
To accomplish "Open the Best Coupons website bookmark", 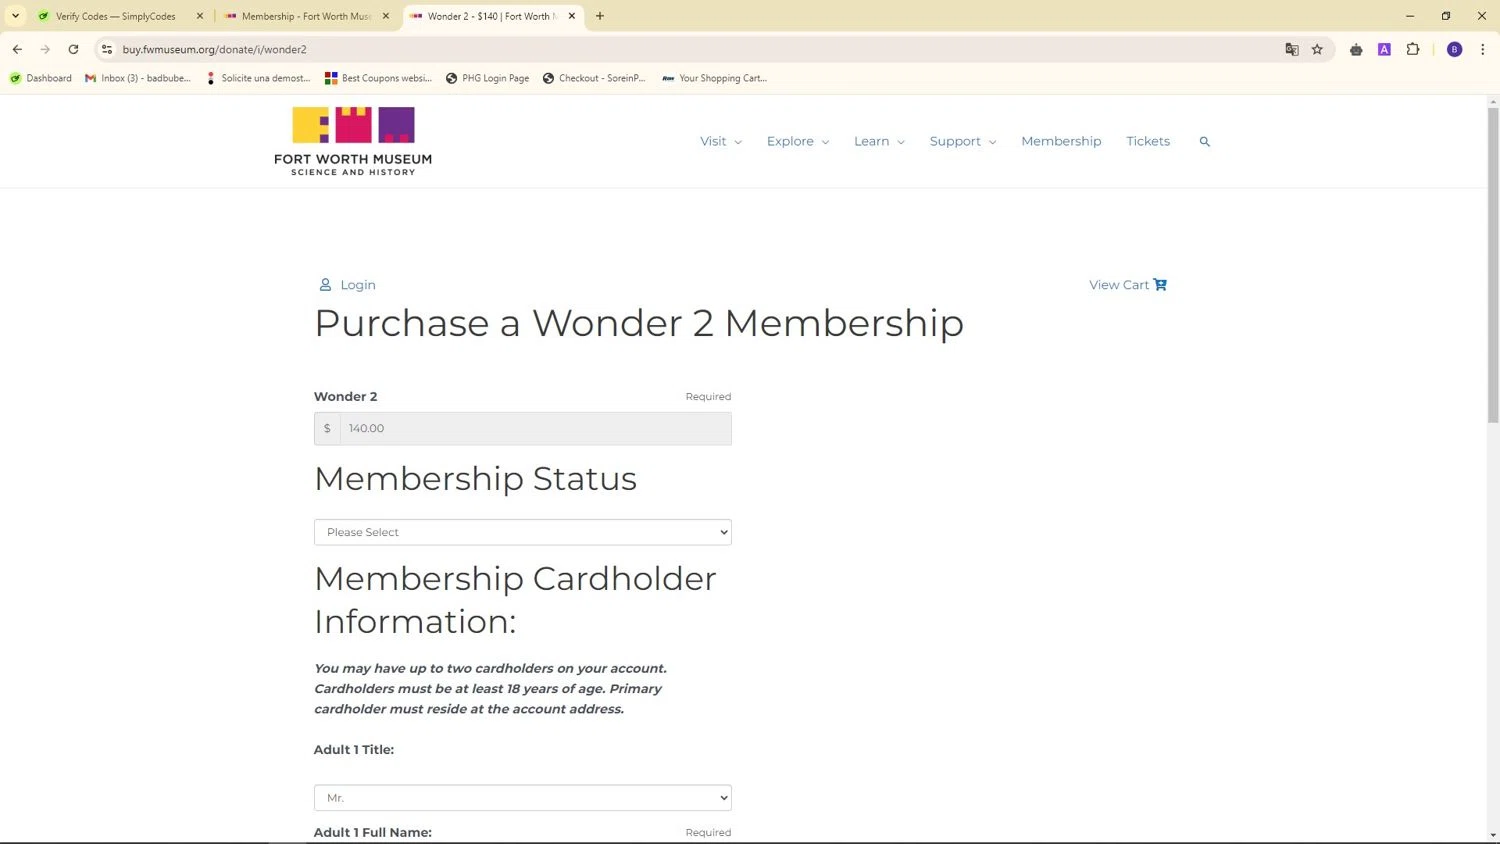I will [378, 78].
